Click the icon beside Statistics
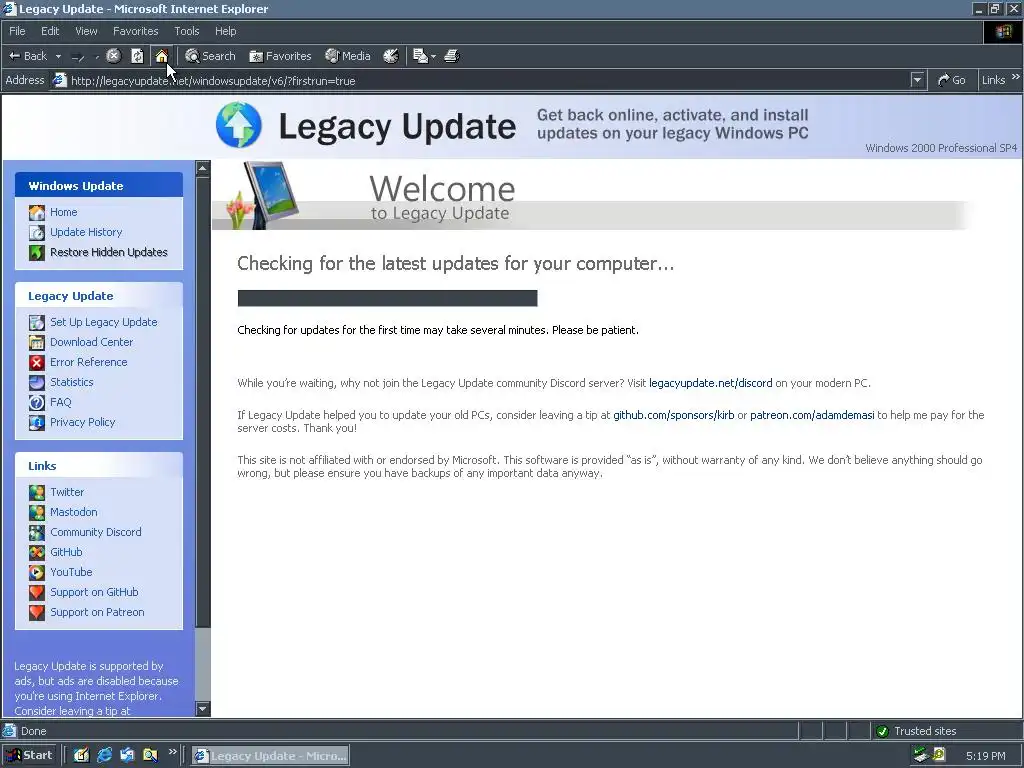 pos(37,382)
